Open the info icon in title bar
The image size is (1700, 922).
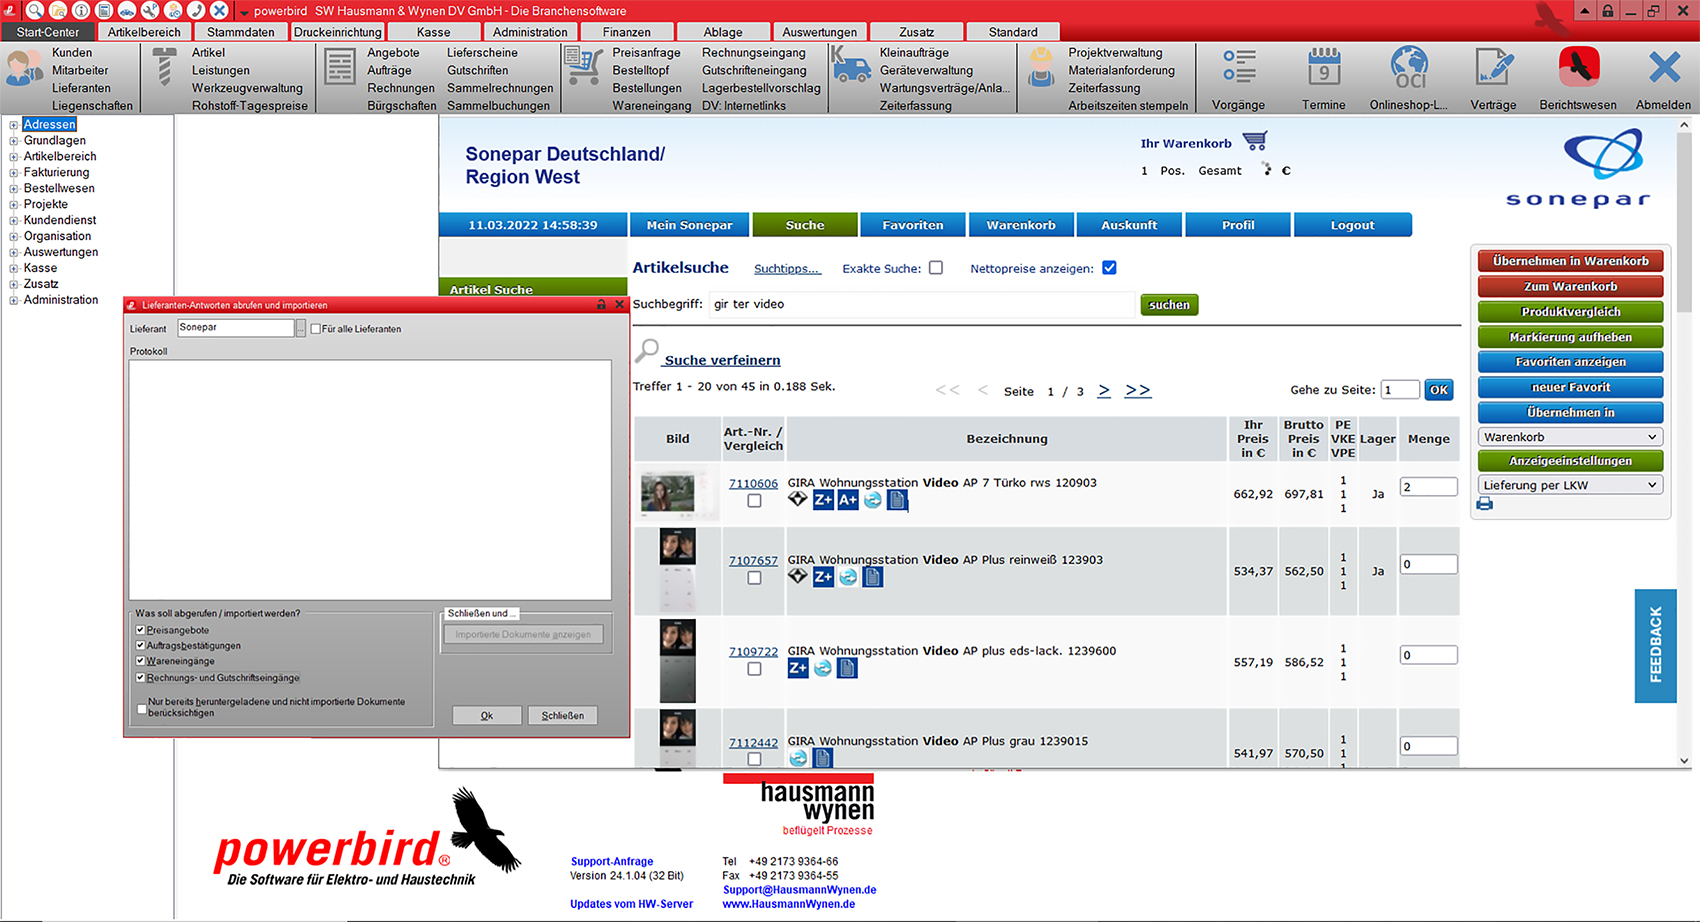tap(81, 10)
